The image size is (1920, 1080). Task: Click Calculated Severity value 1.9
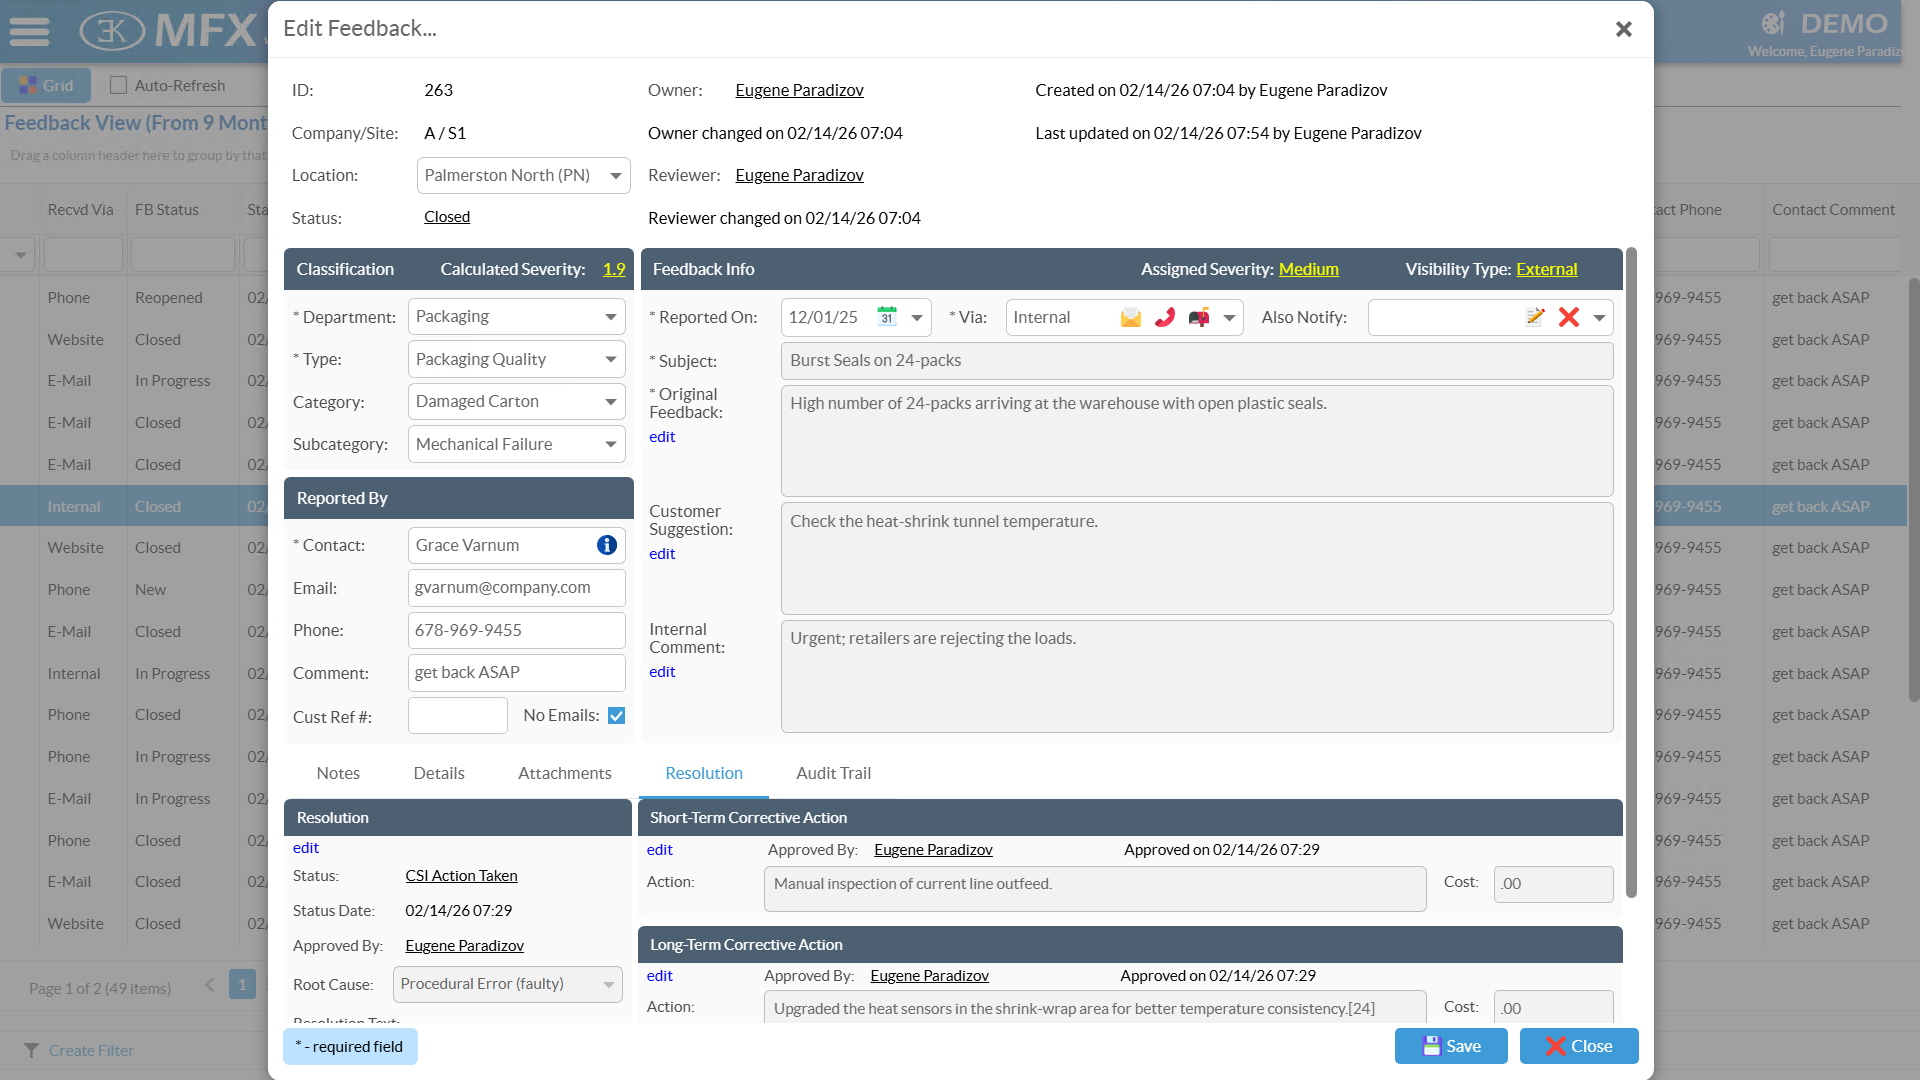pyautogui.click(x=614, y=269)
